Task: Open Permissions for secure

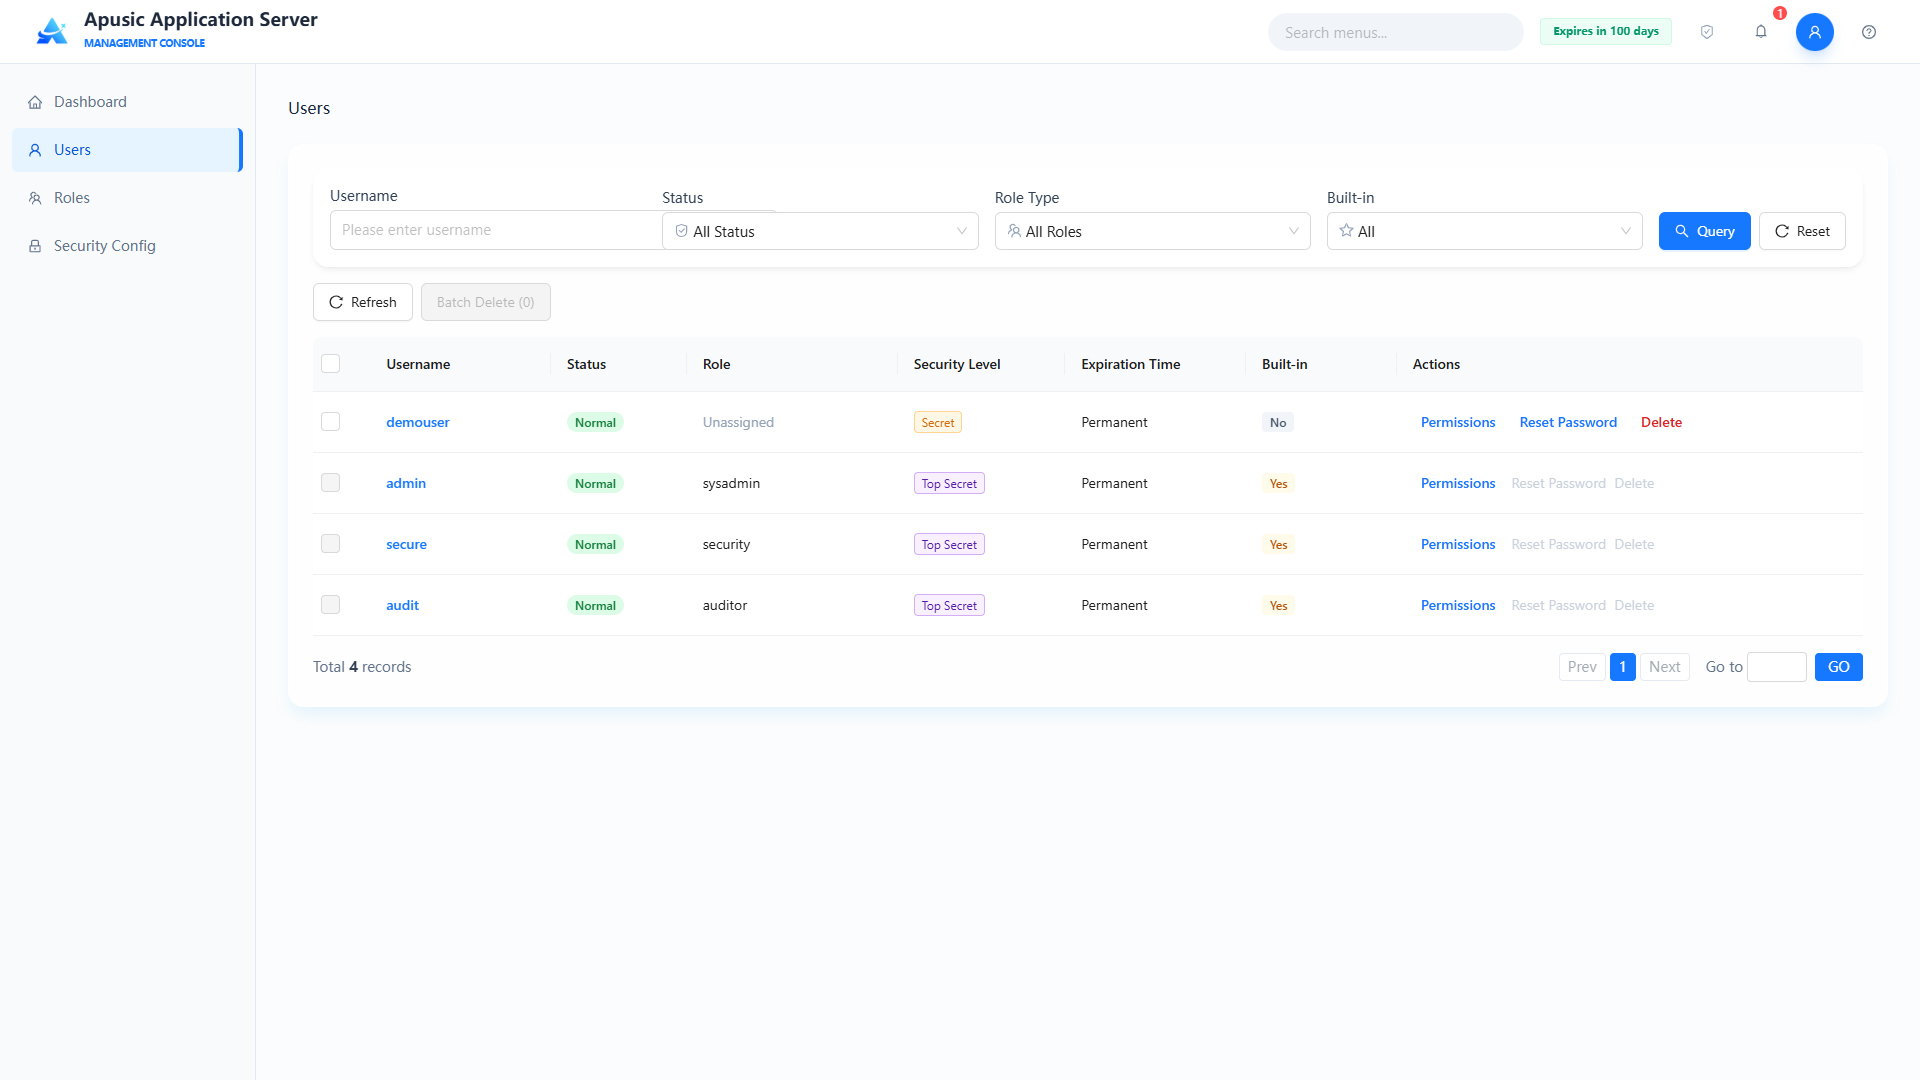Action: (1458, 544)
